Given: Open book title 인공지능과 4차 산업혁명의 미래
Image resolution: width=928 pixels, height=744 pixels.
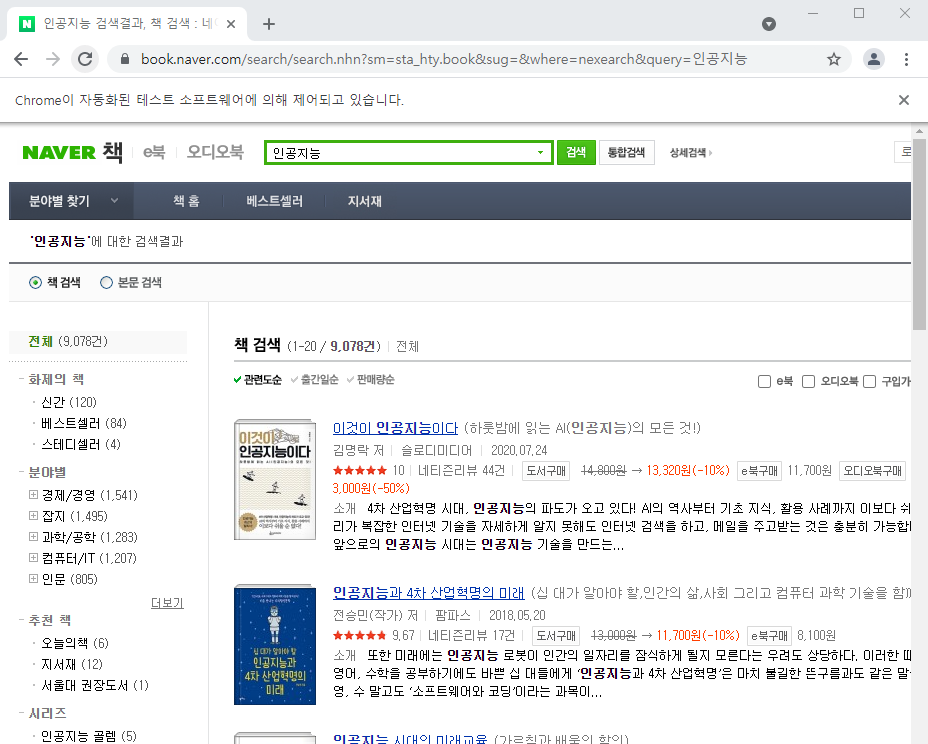Looking at the screenshot, I should click(428, 593).
